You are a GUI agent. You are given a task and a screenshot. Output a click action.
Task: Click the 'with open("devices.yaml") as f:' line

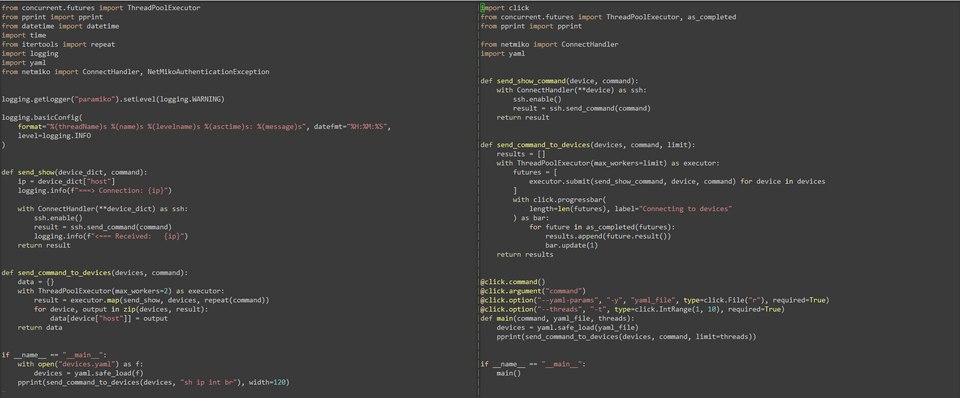click(80, 364)
